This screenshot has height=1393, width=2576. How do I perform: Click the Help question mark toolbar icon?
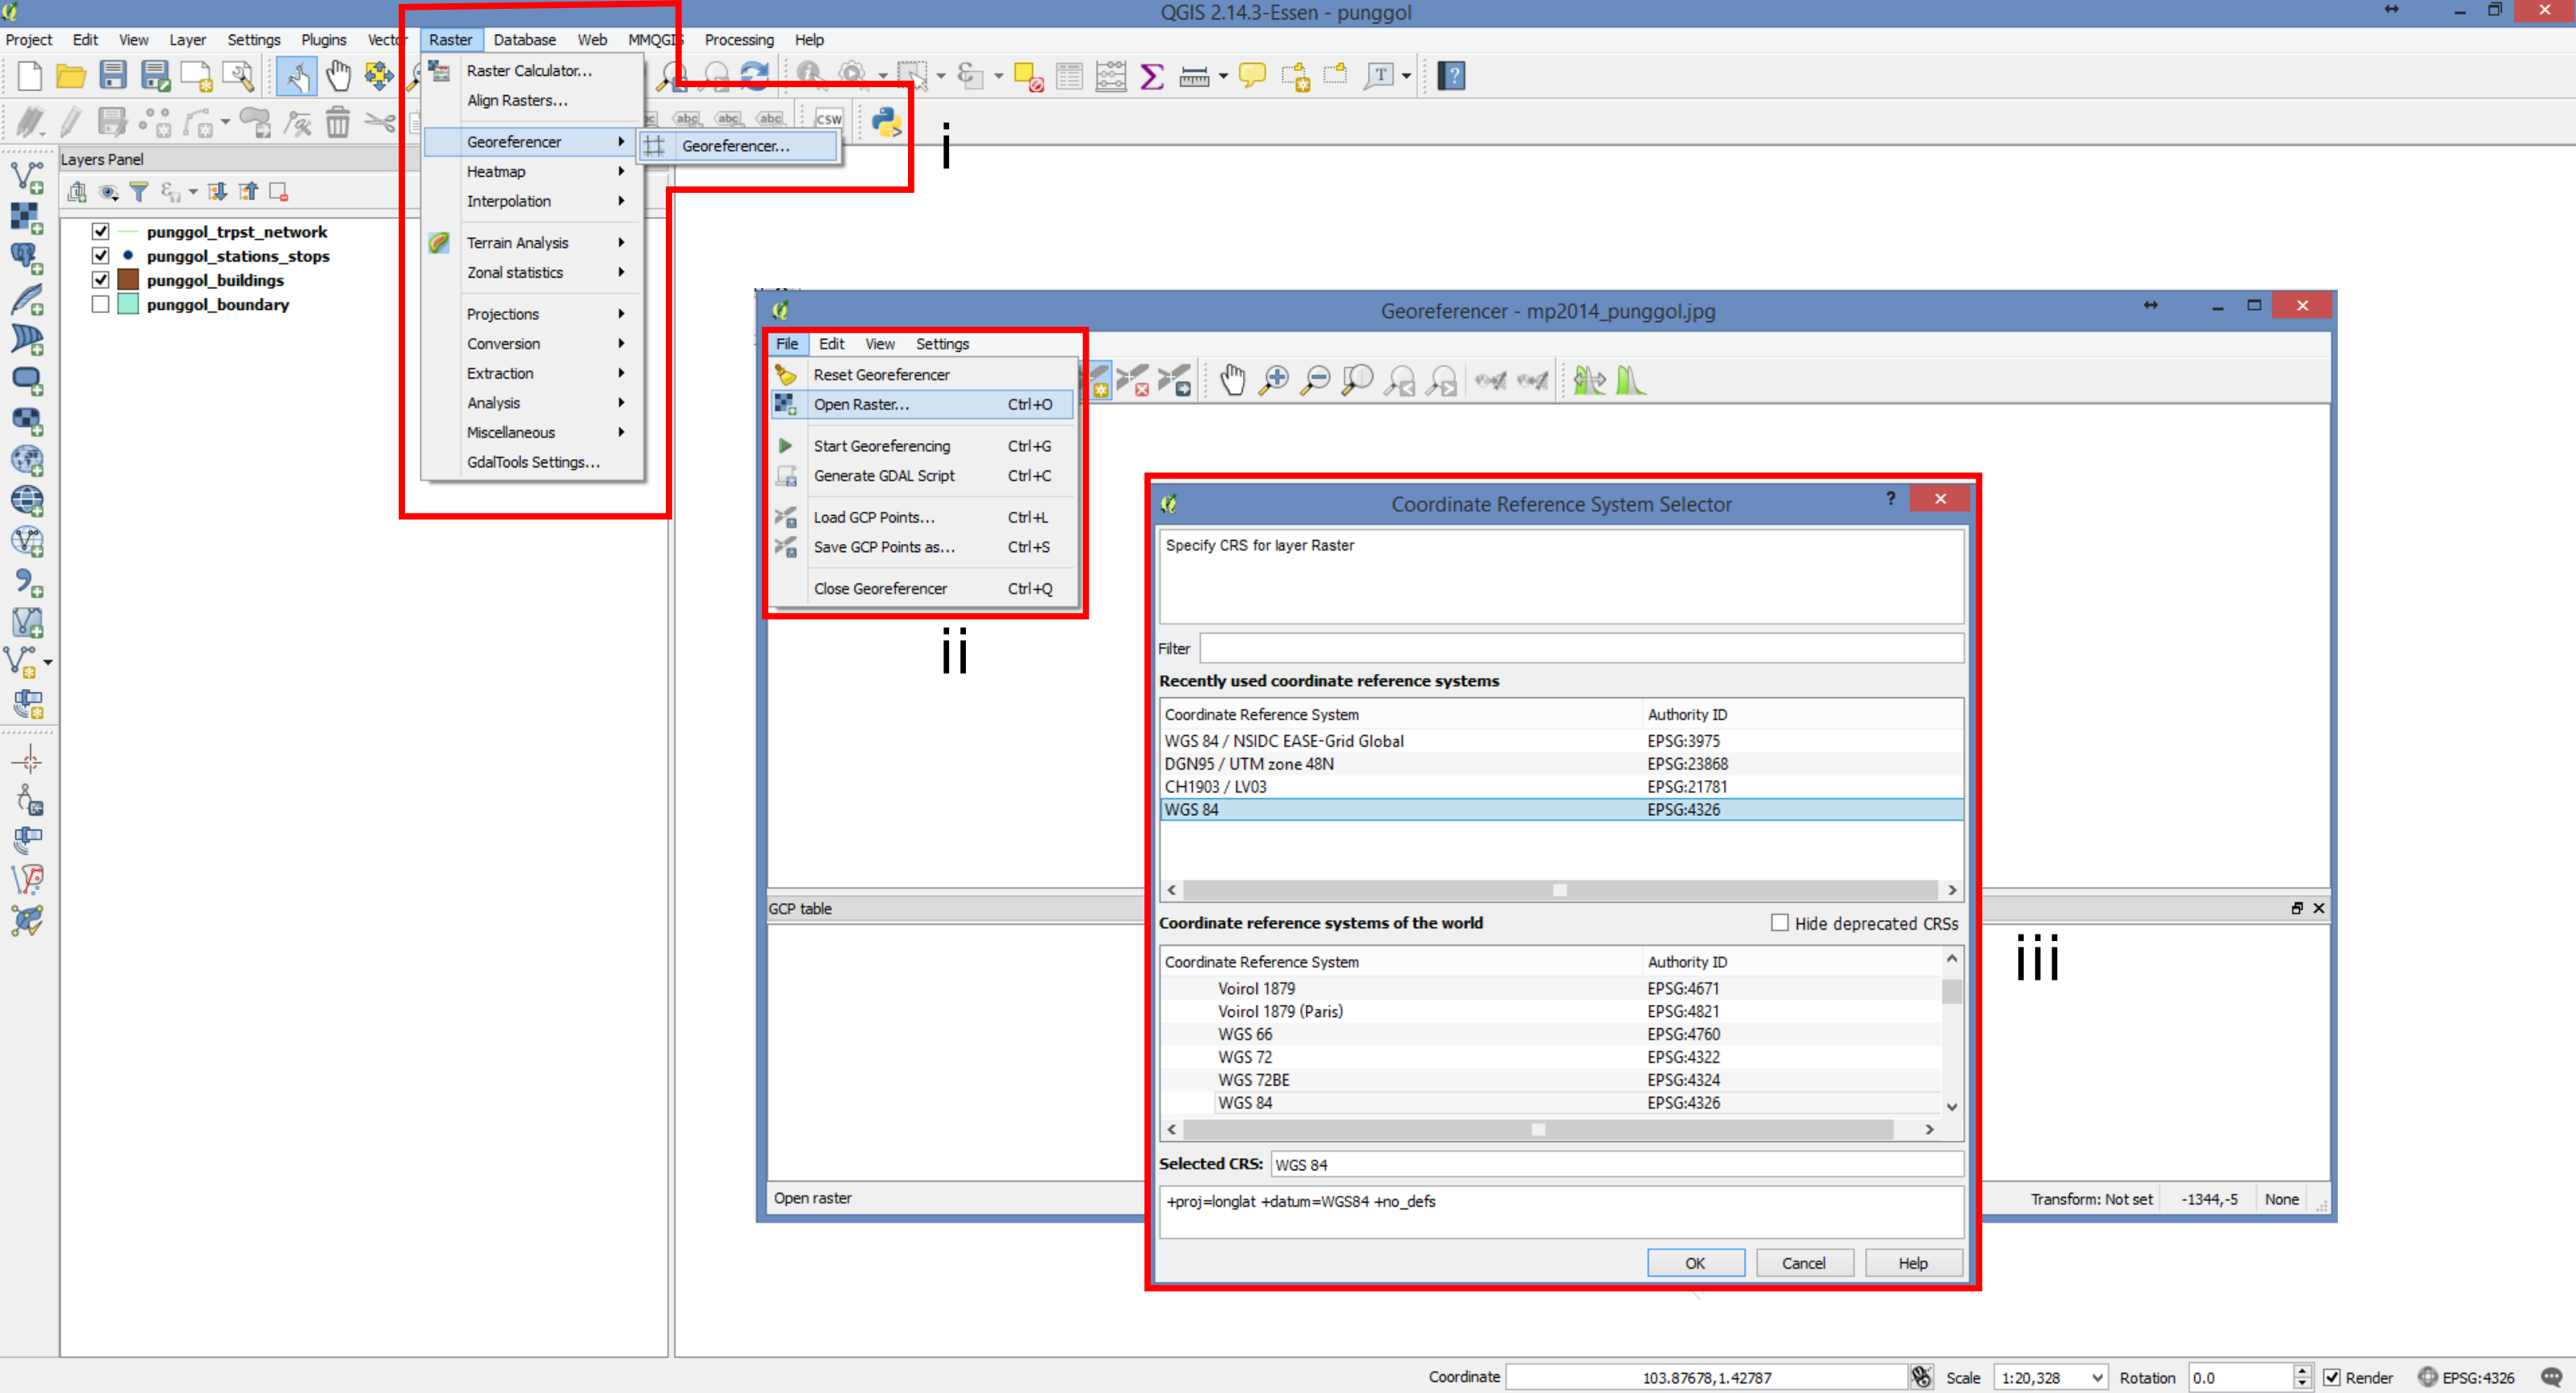[x=1451, y=76]
